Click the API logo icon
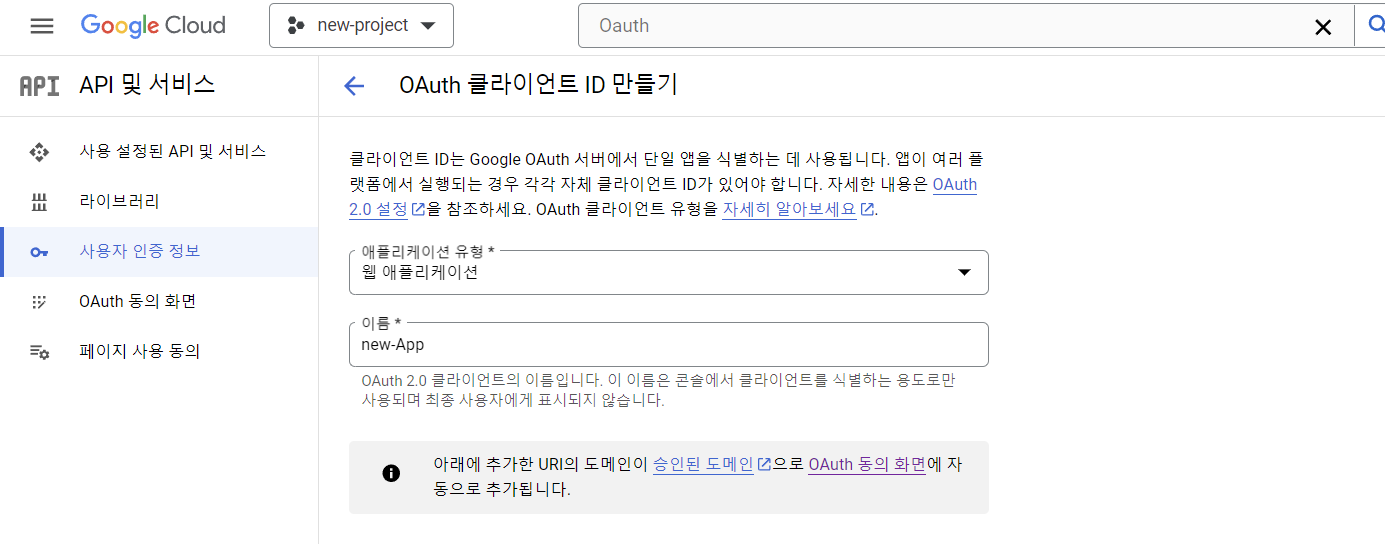Screen dimensions: 1385x544 (x=40, y=85)
